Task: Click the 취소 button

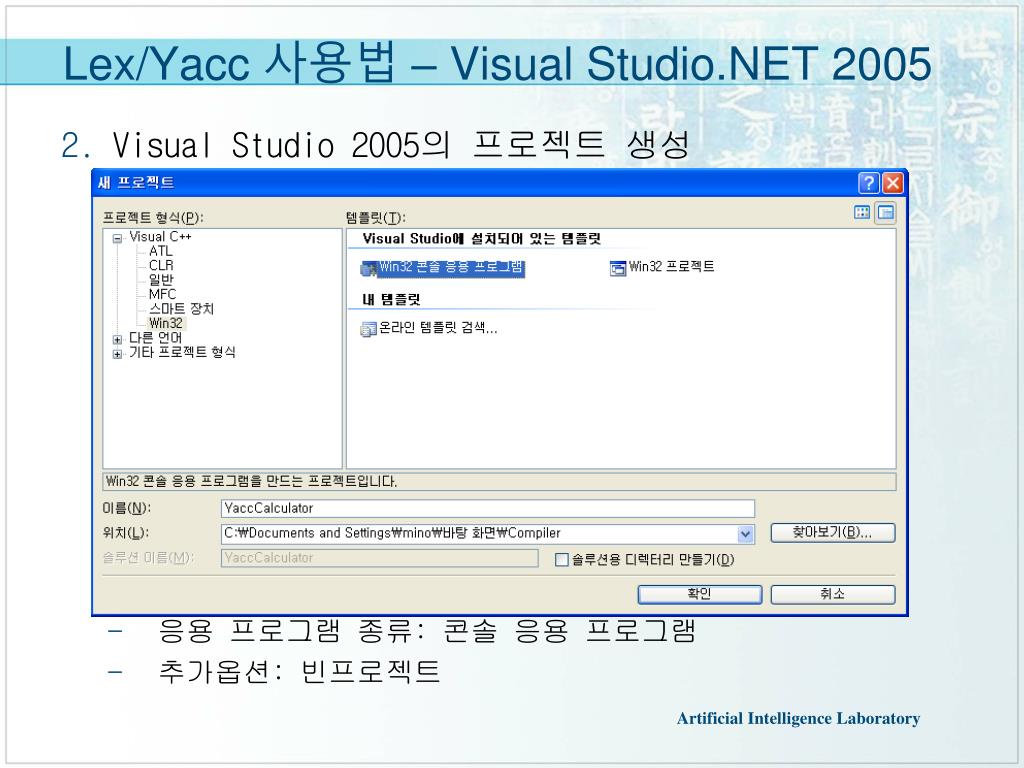Action: pyautogui.click(x=833, y=594)
